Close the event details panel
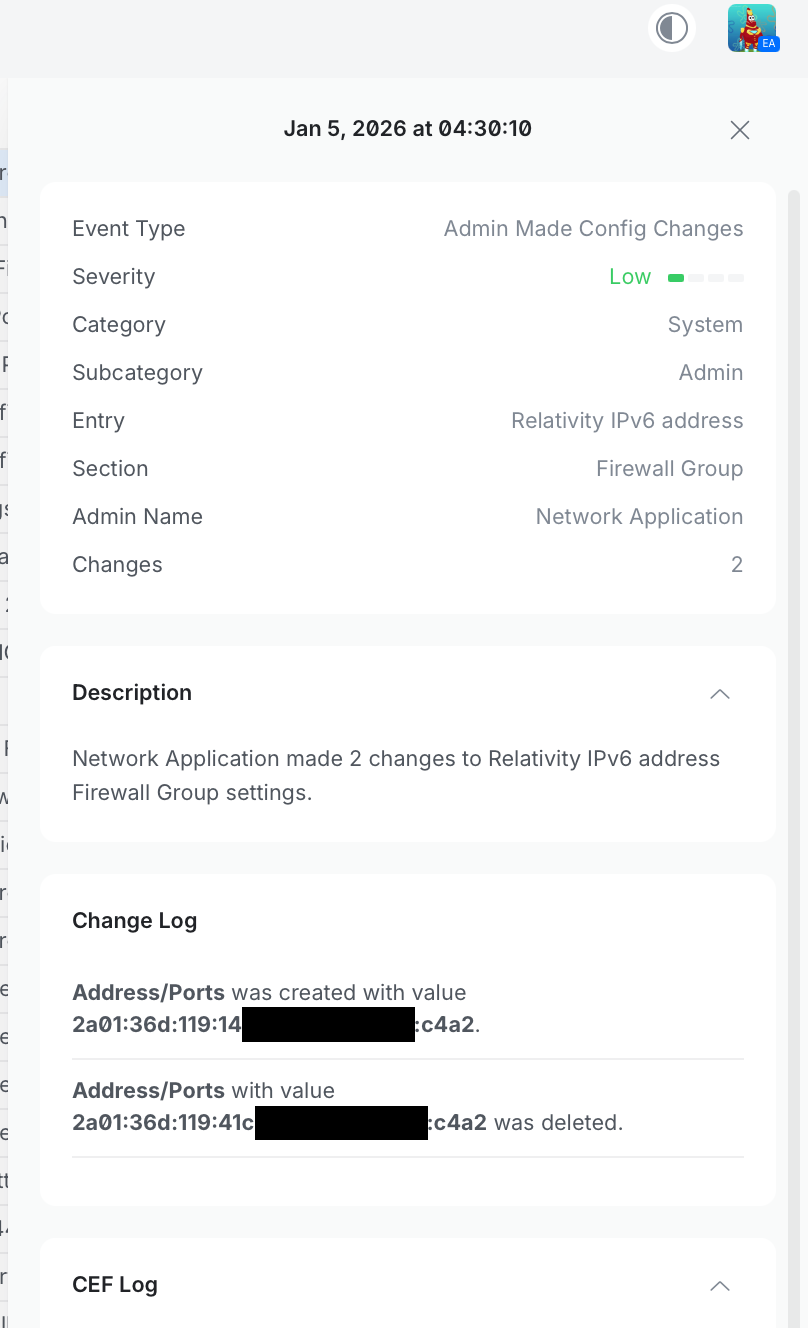 (x=740, y=130)
